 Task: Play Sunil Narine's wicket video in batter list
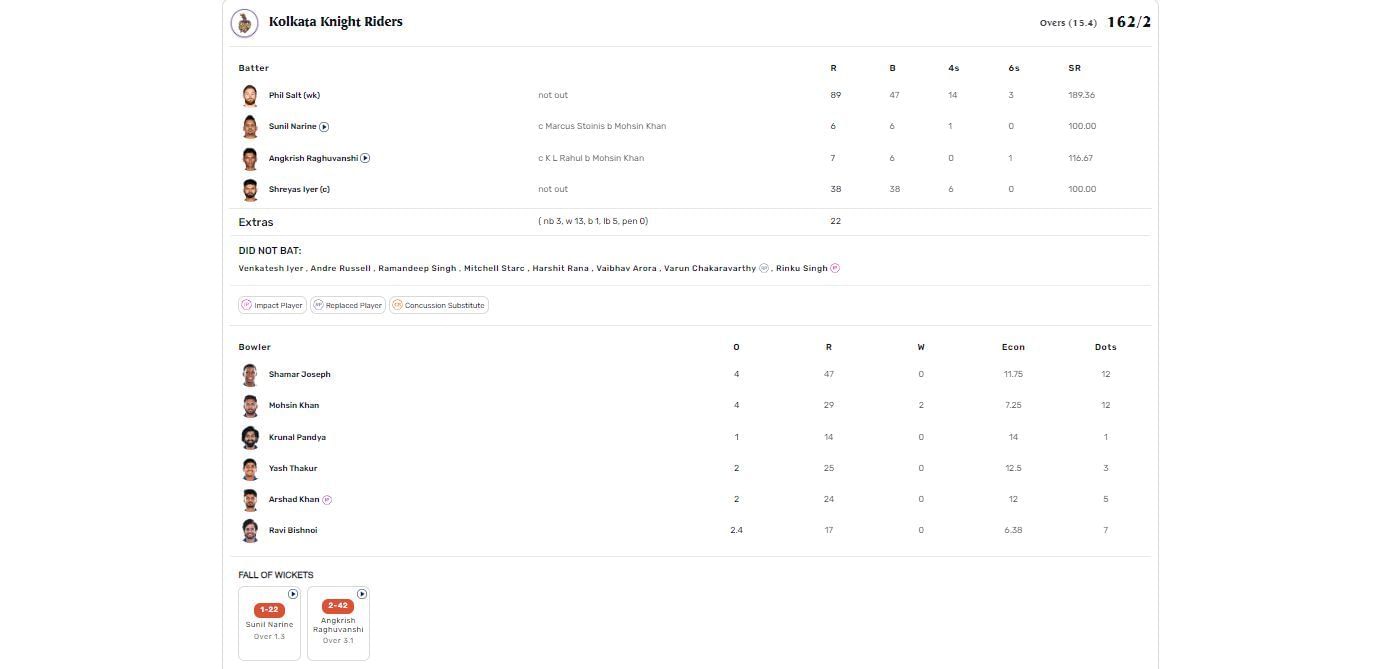click(x=324, y=127)
